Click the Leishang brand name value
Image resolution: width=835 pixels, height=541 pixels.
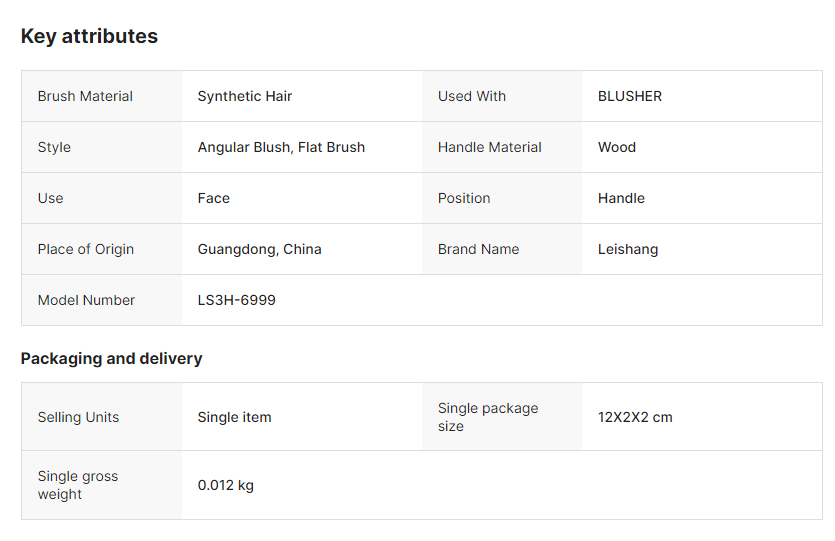click(x=628, y=249)
